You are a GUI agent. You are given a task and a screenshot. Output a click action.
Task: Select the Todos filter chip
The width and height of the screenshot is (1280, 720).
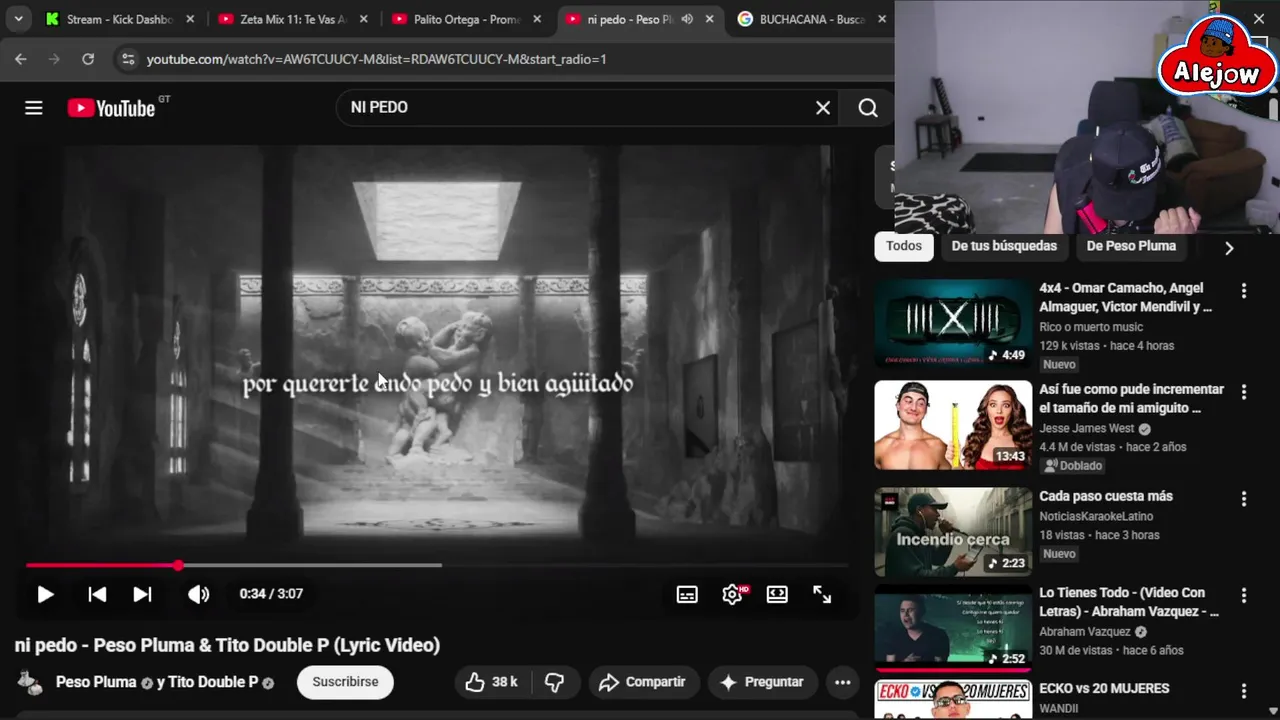click(x=904, y=246)
